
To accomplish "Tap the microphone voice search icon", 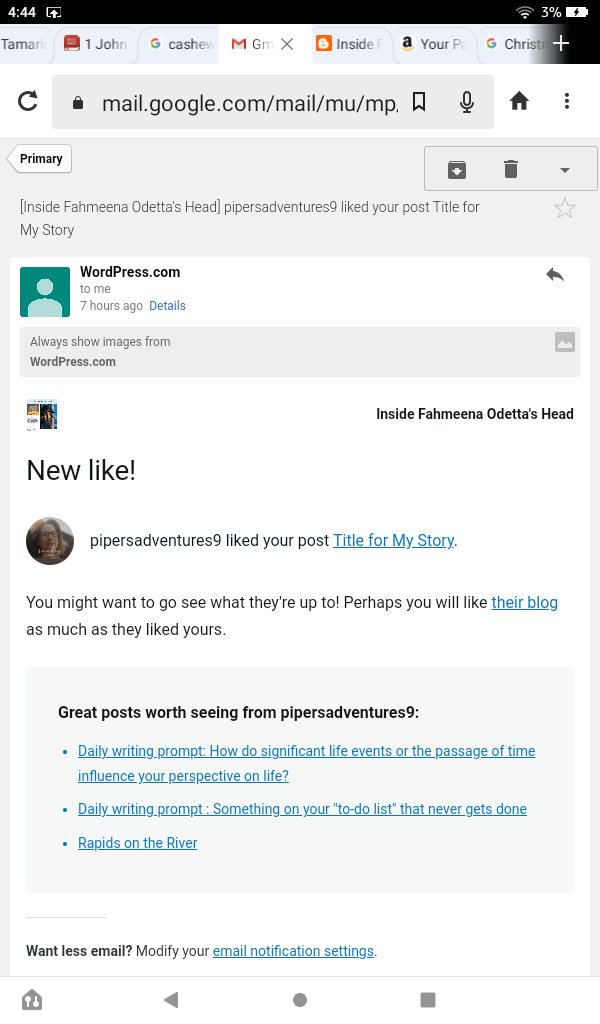I will tap(467, 101).
